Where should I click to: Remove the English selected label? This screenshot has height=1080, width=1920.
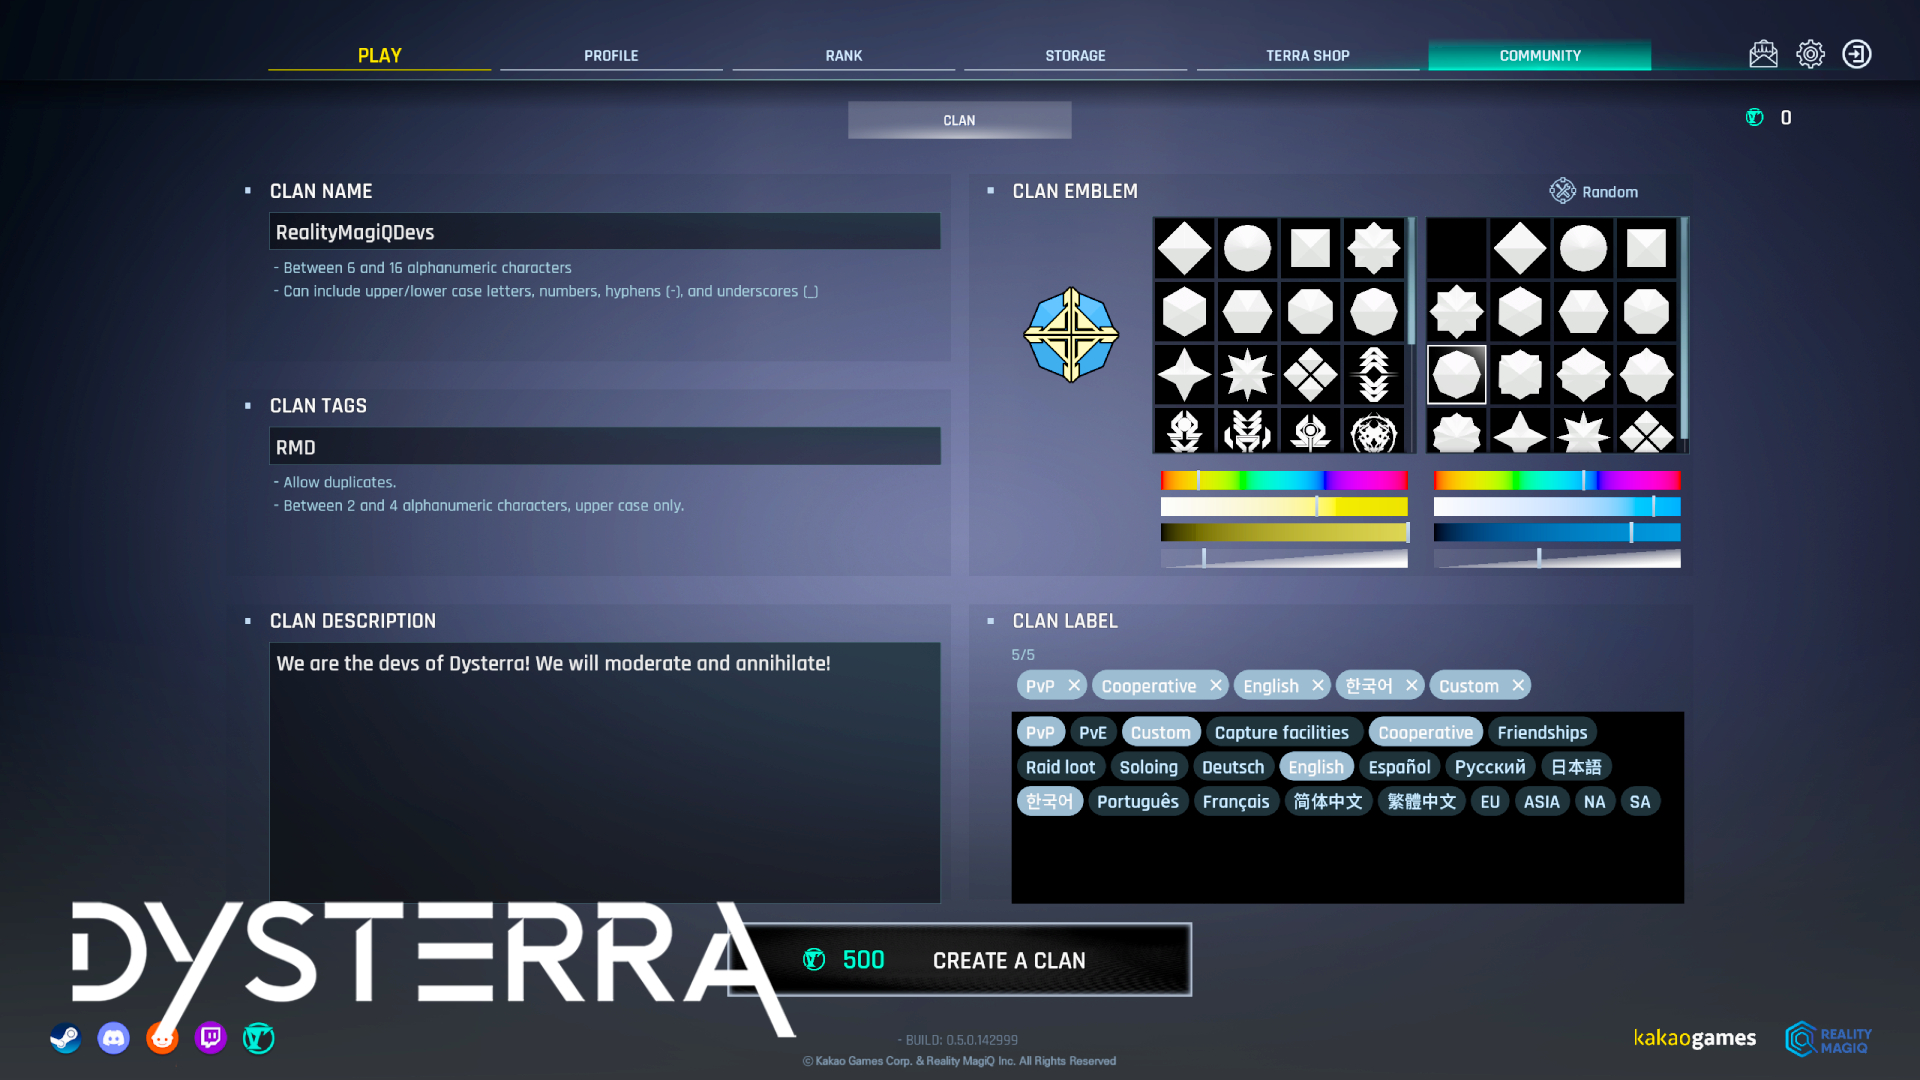coord(1317,685)
